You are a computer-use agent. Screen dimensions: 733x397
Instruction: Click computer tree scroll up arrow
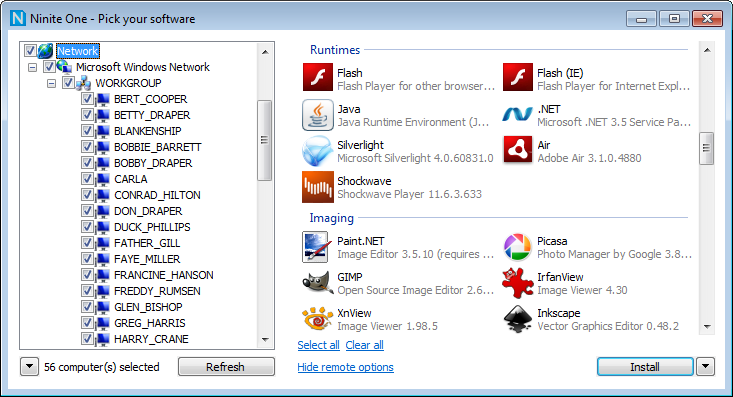(x=265, y=52)
